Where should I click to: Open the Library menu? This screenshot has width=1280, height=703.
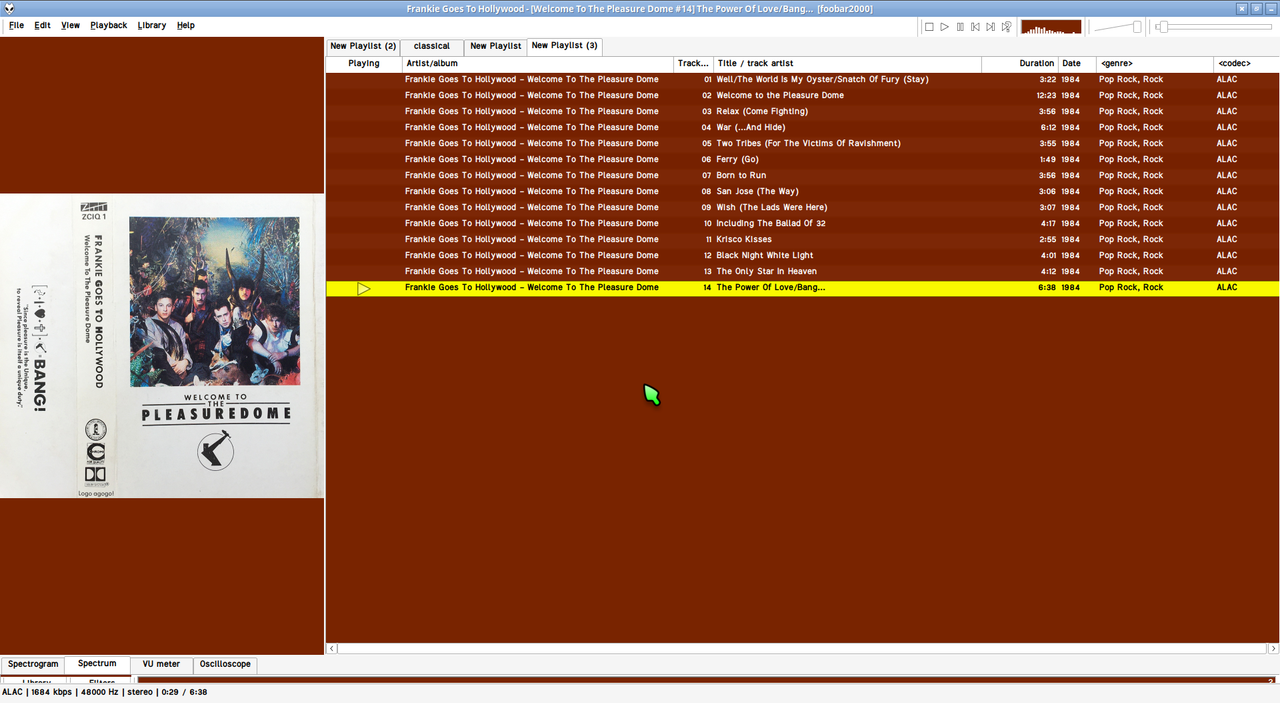(152, 25)
